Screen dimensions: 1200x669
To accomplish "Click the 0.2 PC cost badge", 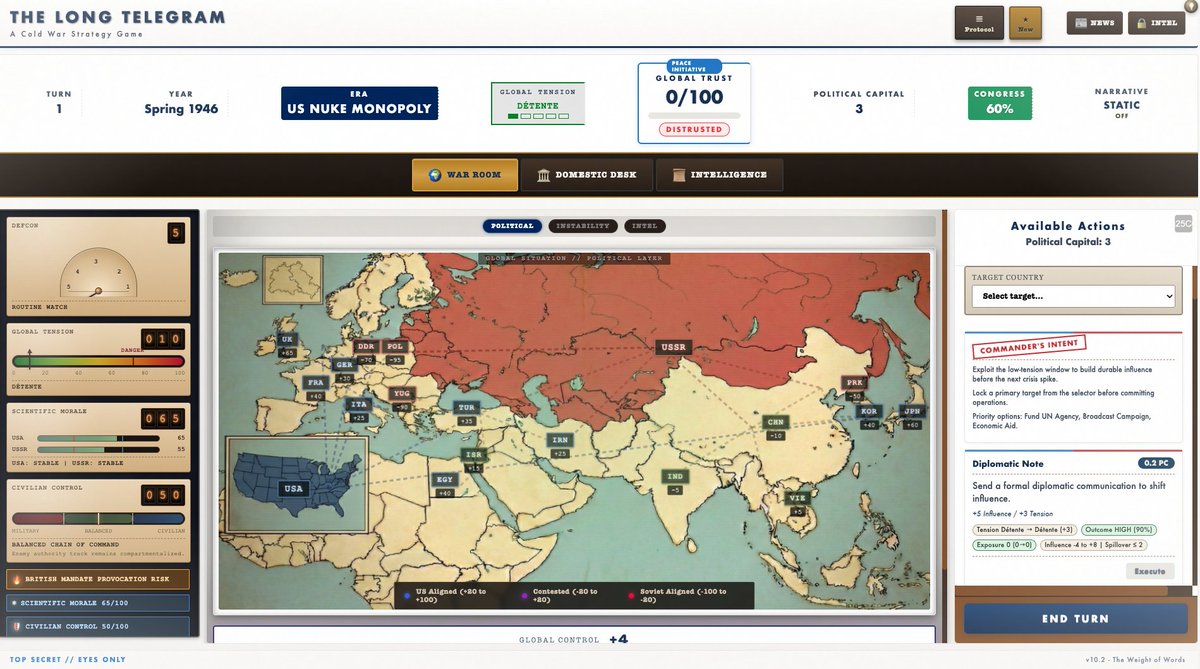I will point(1155,463).
